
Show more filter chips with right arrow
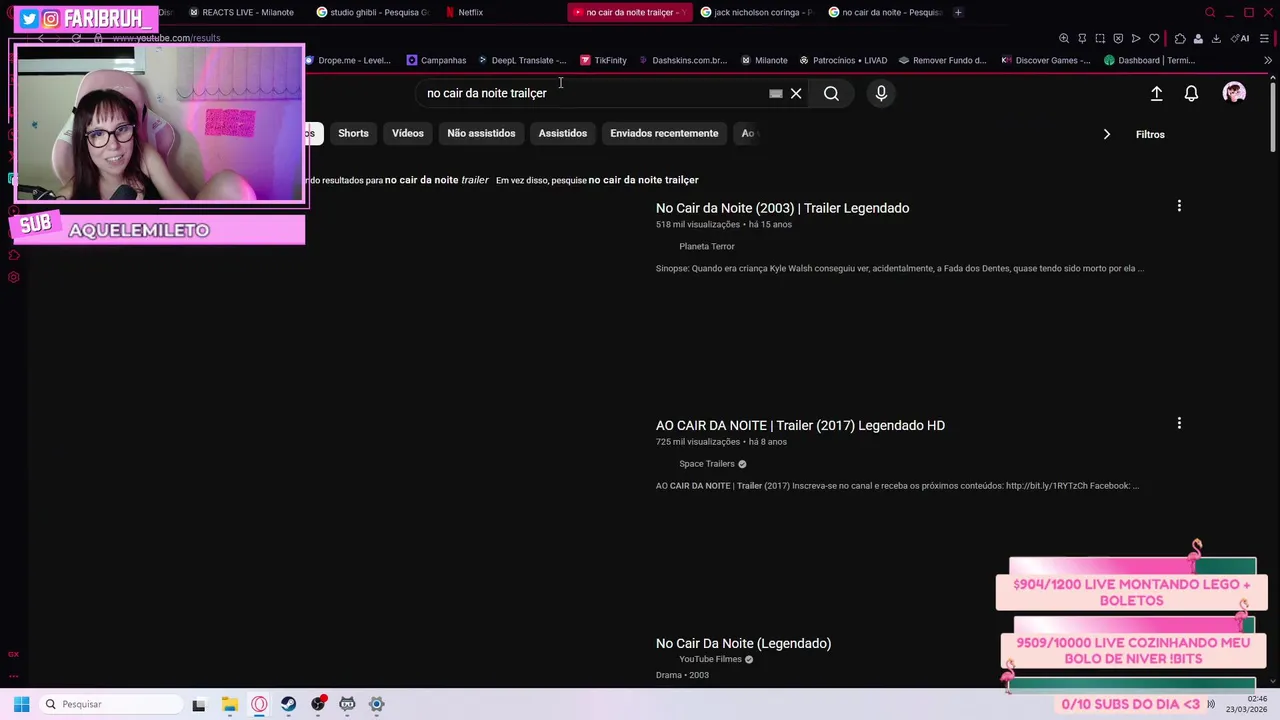pyautogui.click(x=1106, y=134)
